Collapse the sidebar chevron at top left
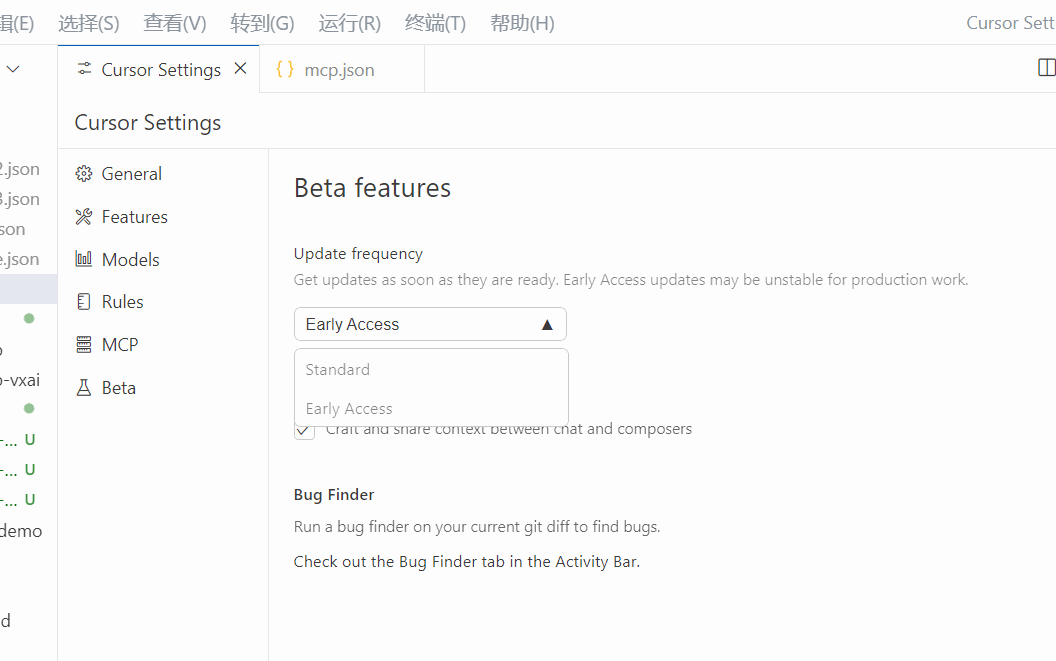The width and height of the screenshot is (1056, 661). tap(13, 69)
